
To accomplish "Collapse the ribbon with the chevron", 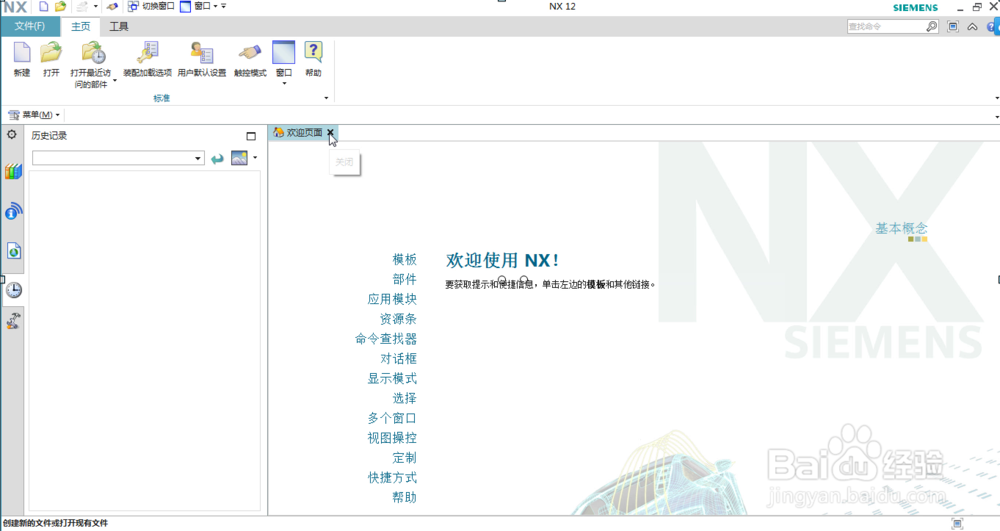I will coord(973,27).
